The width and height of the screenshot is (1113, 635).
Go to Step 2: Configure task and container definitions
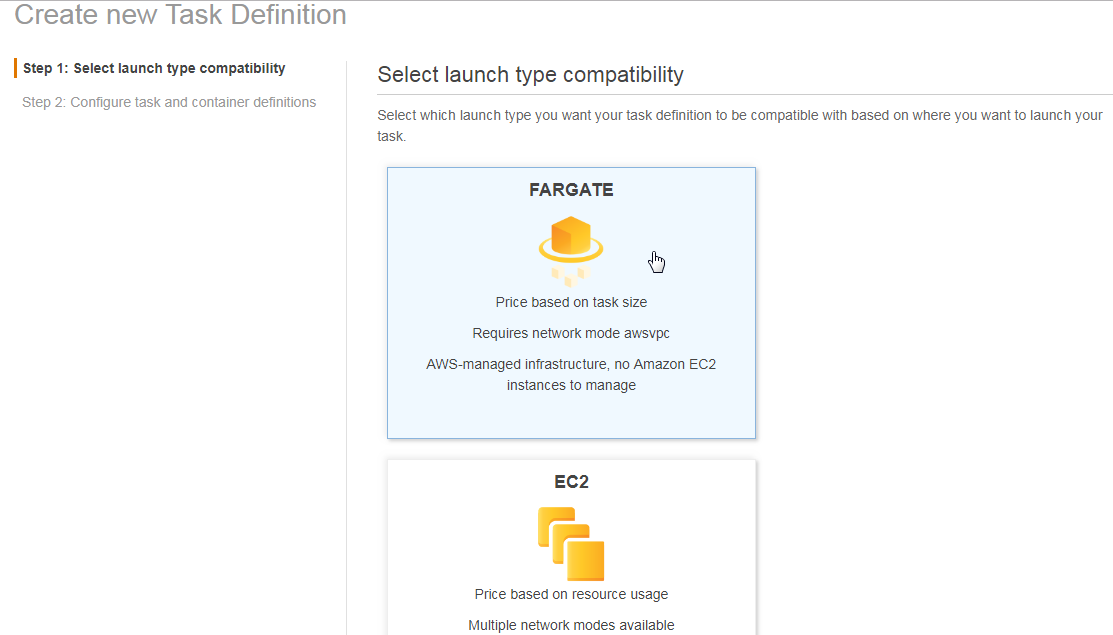point(169,102)
